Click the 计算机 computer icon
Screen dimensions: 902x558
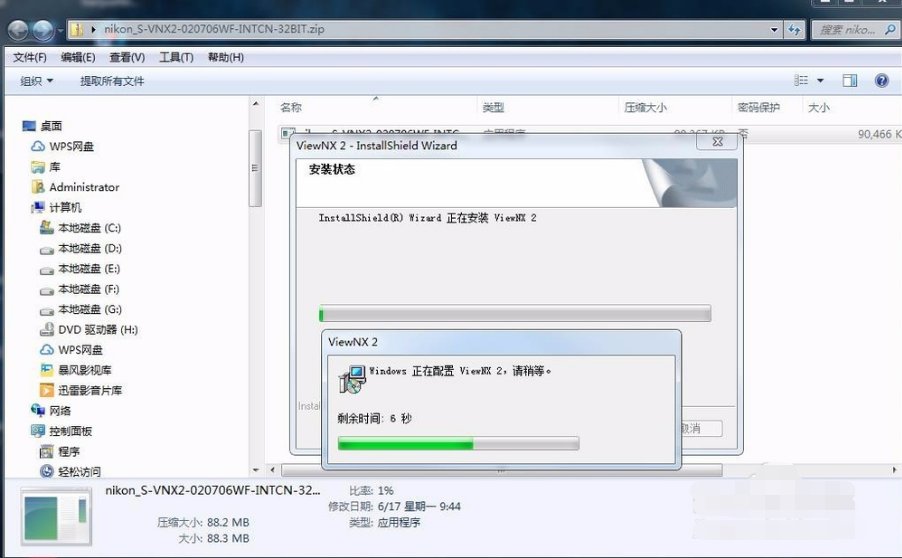[x=38, y=207]
